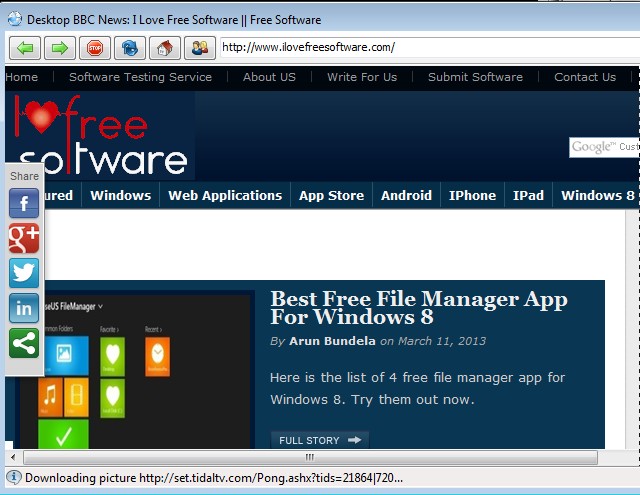
Task: Select the Windows category tab
Action: [121, 195]
